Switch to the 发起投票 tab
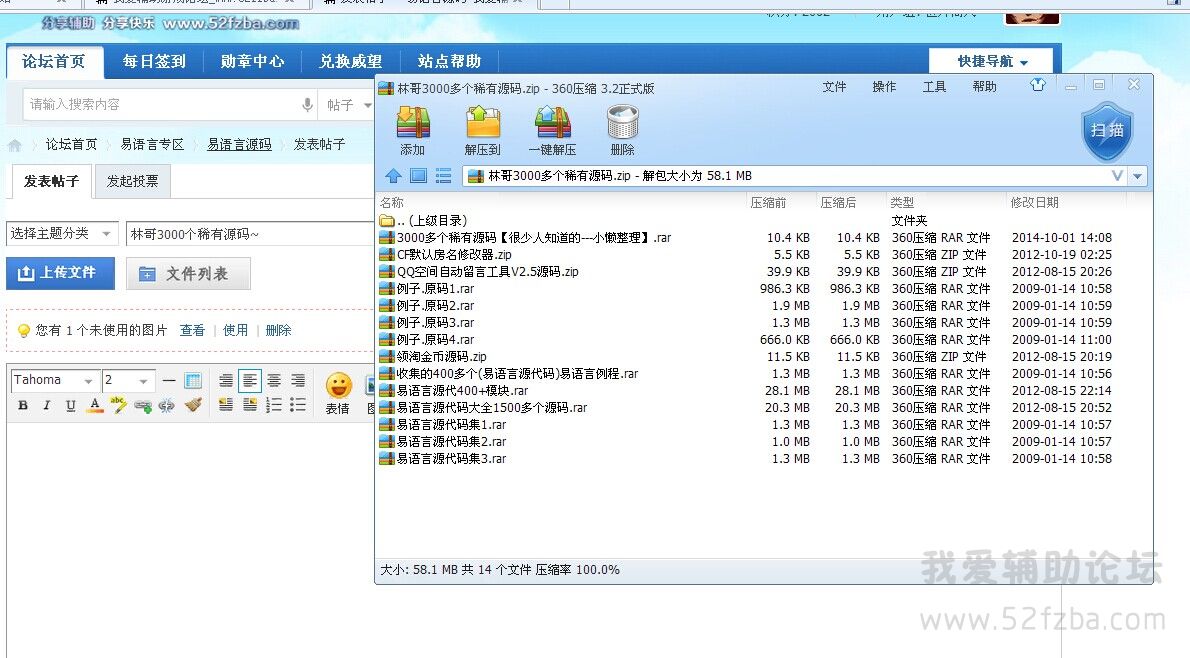This screenshot has width=1190, height=658. point(132,181)
